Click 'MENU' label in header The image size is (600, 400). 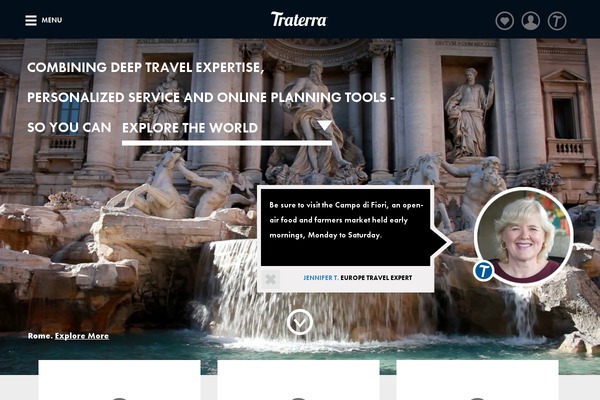52,20
